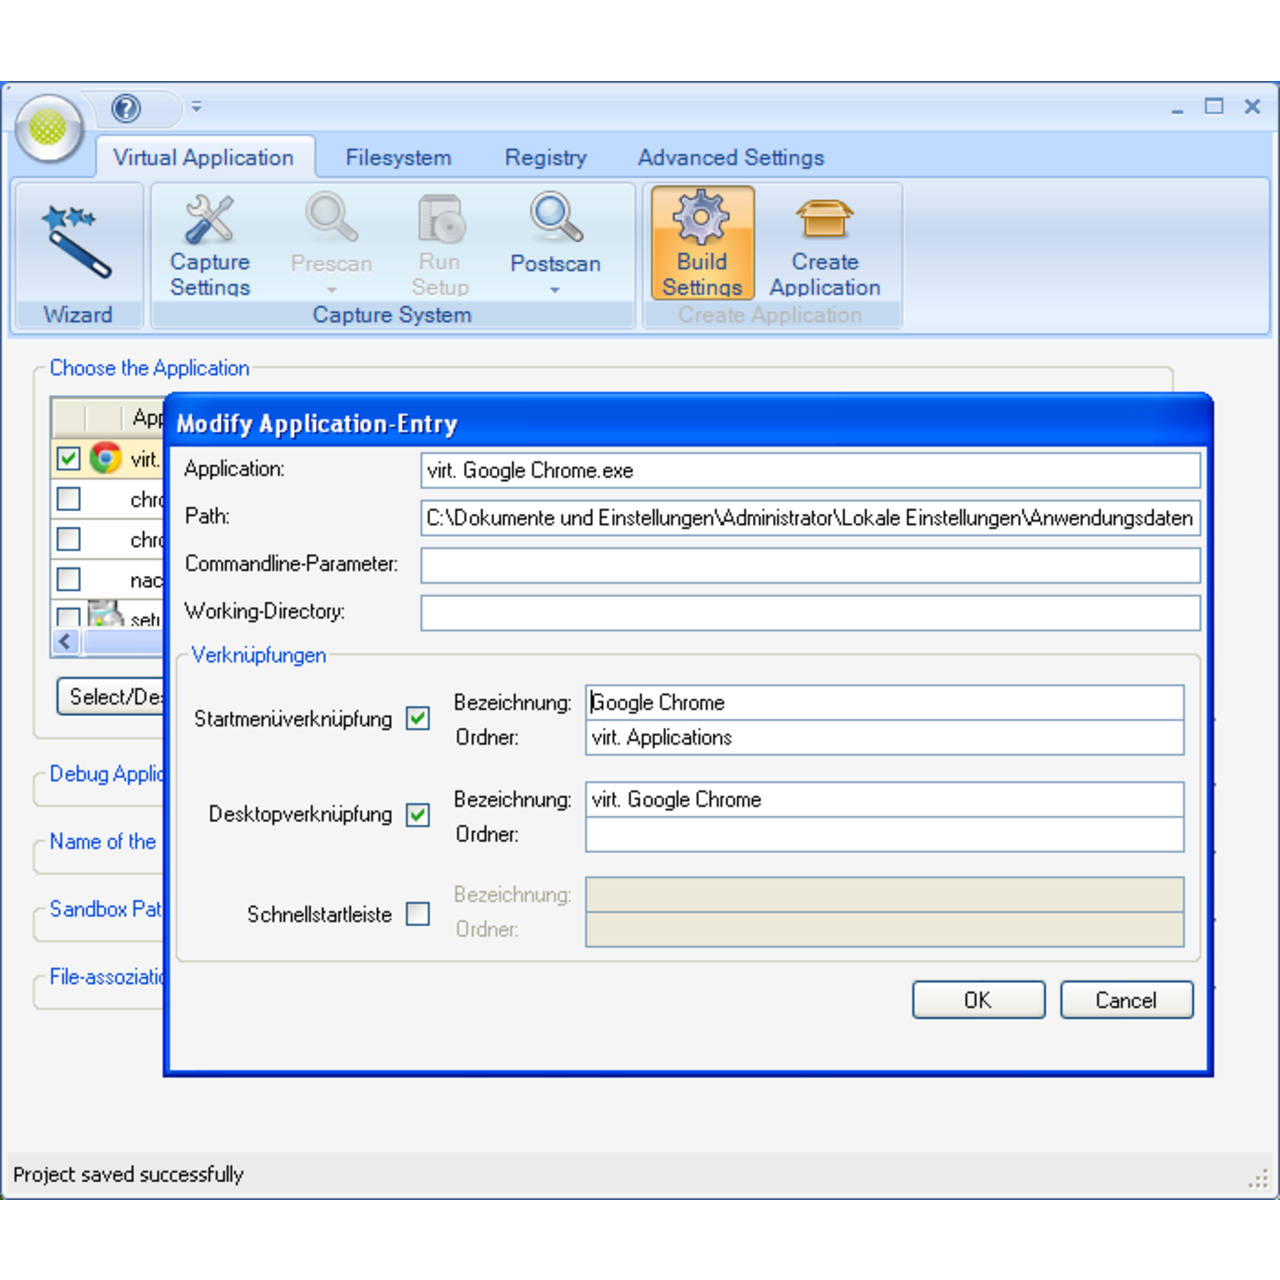Screen dimensions: 1280x1280
Task: Click the Create Application box icon
Action: tap(824, 219)
